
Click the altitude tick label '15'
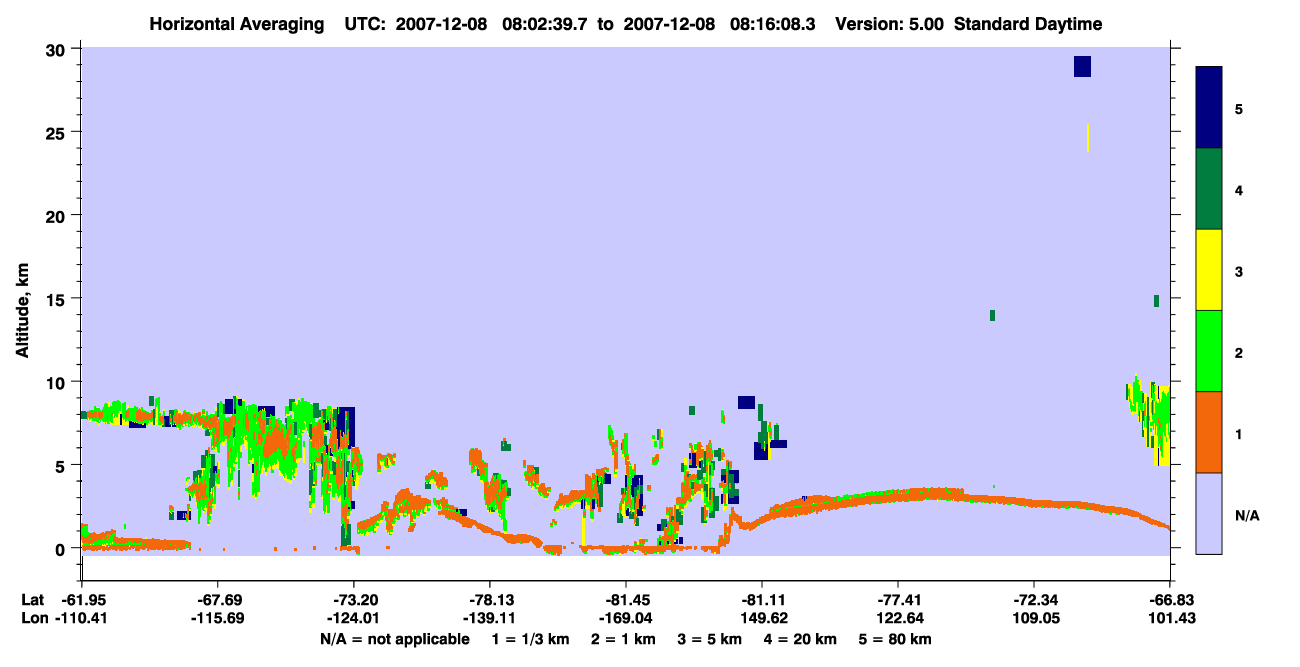pyautogui.click(x=58, y=299)
